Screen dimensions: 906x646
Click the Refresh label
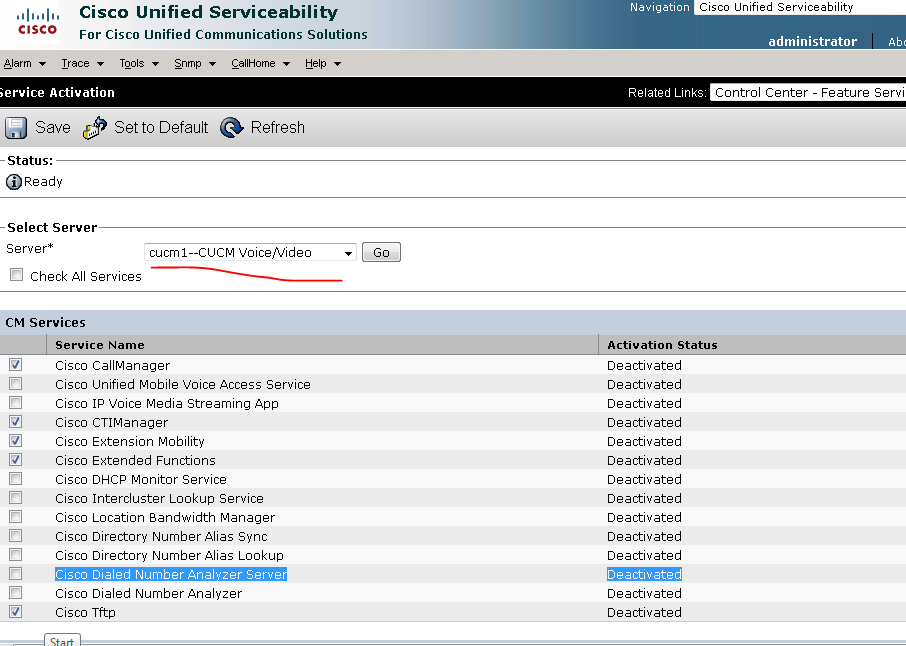(277, 127)
